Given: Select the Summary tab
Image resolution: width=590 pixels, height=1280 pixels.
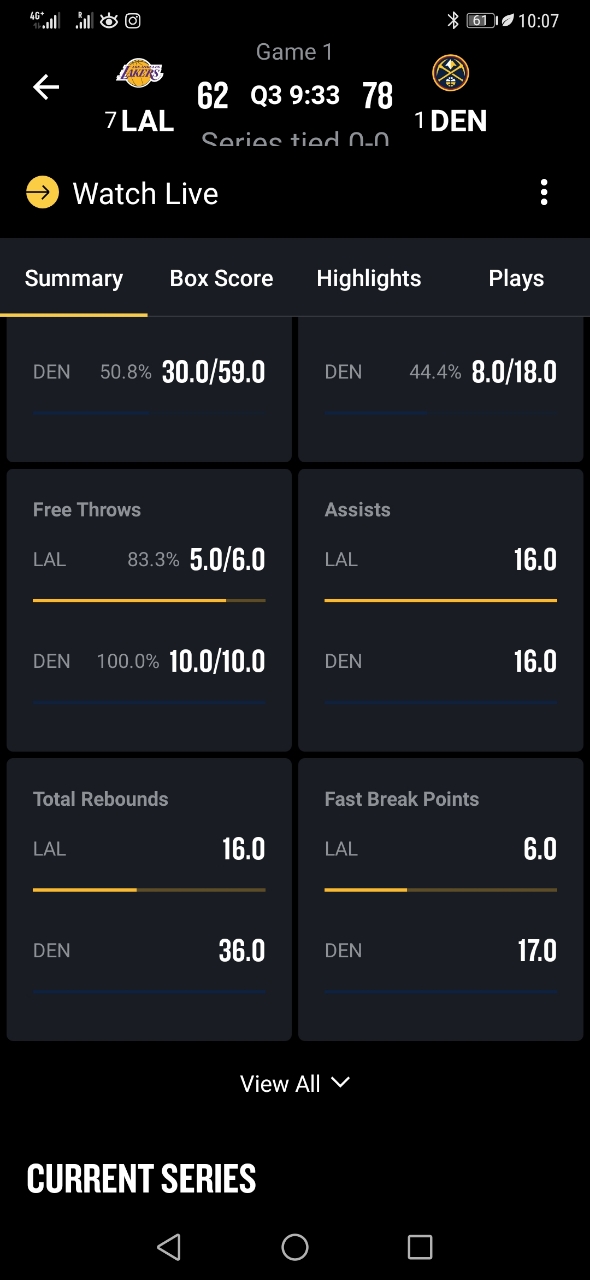Looking at the screenshot, I should 74,279.
